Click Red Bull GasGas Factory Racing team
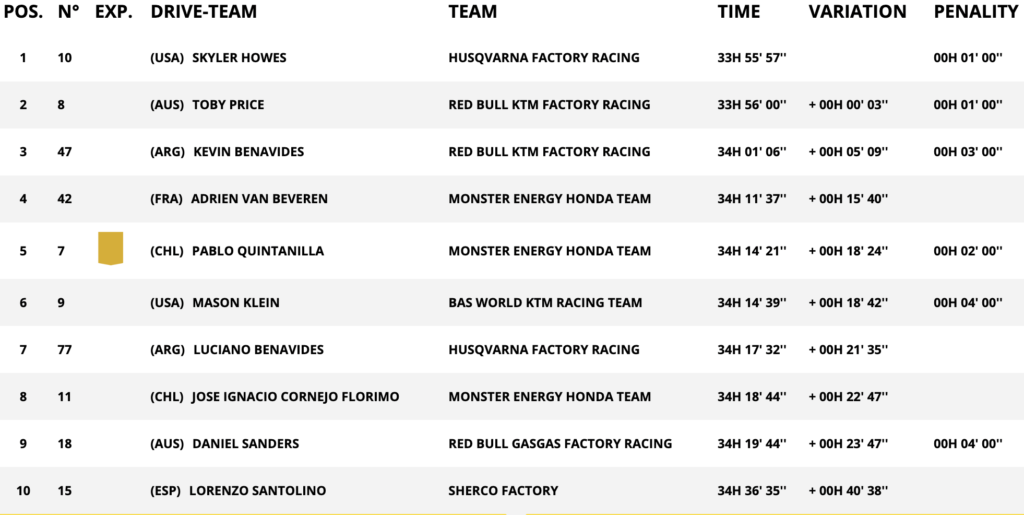The height and width of the screenshot is (515, 1024). click(560, 444)
